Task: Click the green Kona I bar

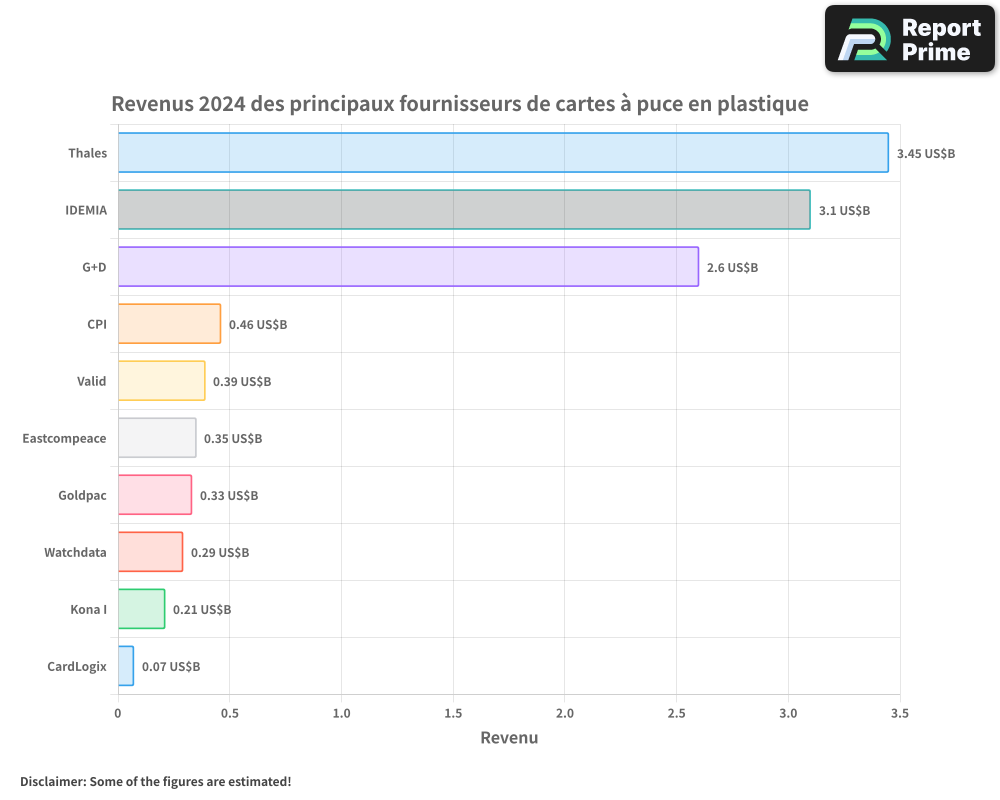Action: click(141, 609)
